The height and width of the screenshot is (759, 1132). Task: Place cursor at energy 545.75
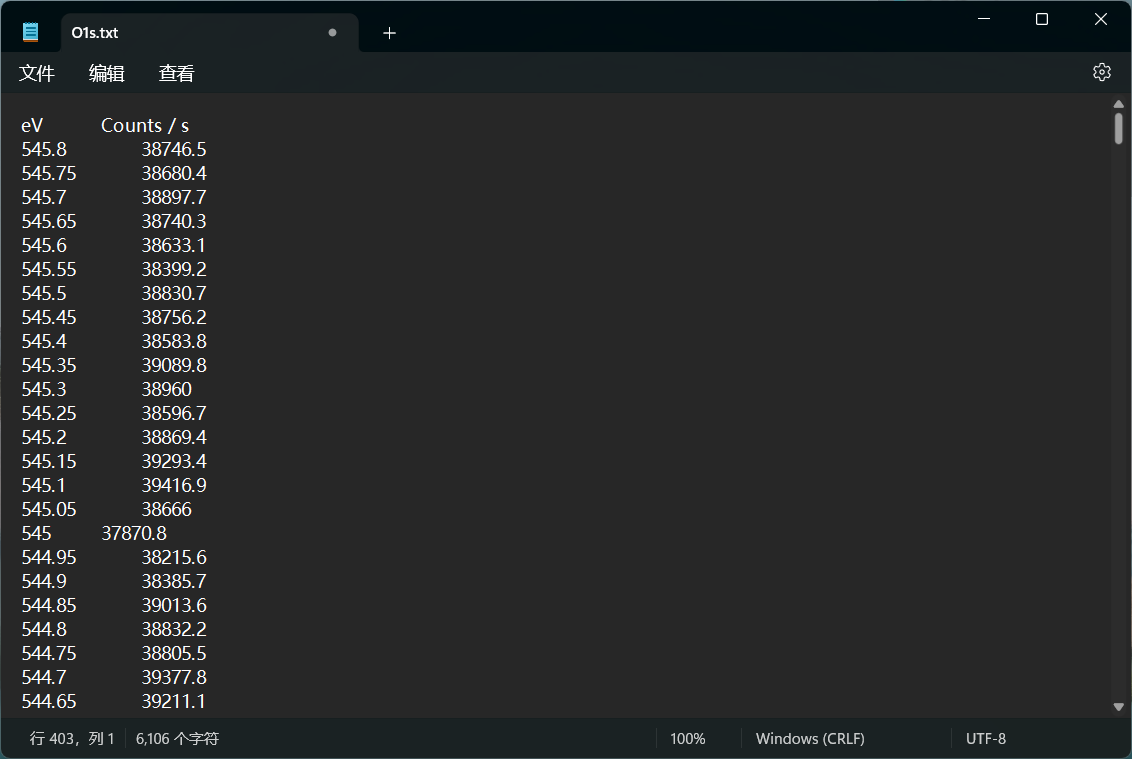tap(48, 173)
